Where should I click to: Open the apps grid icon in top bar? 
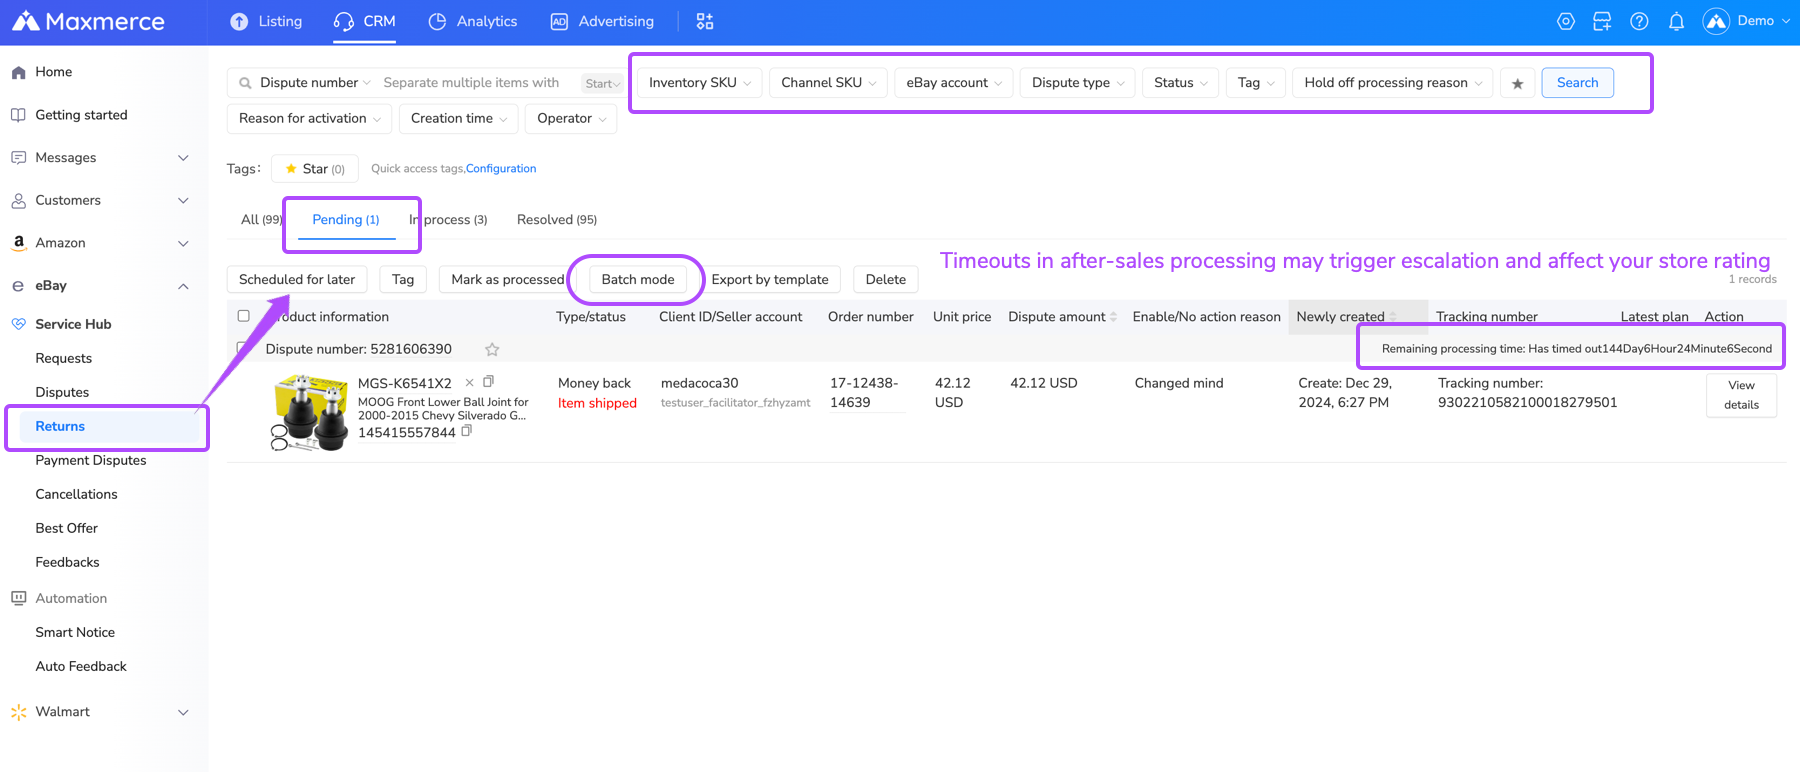pos(705,21)
